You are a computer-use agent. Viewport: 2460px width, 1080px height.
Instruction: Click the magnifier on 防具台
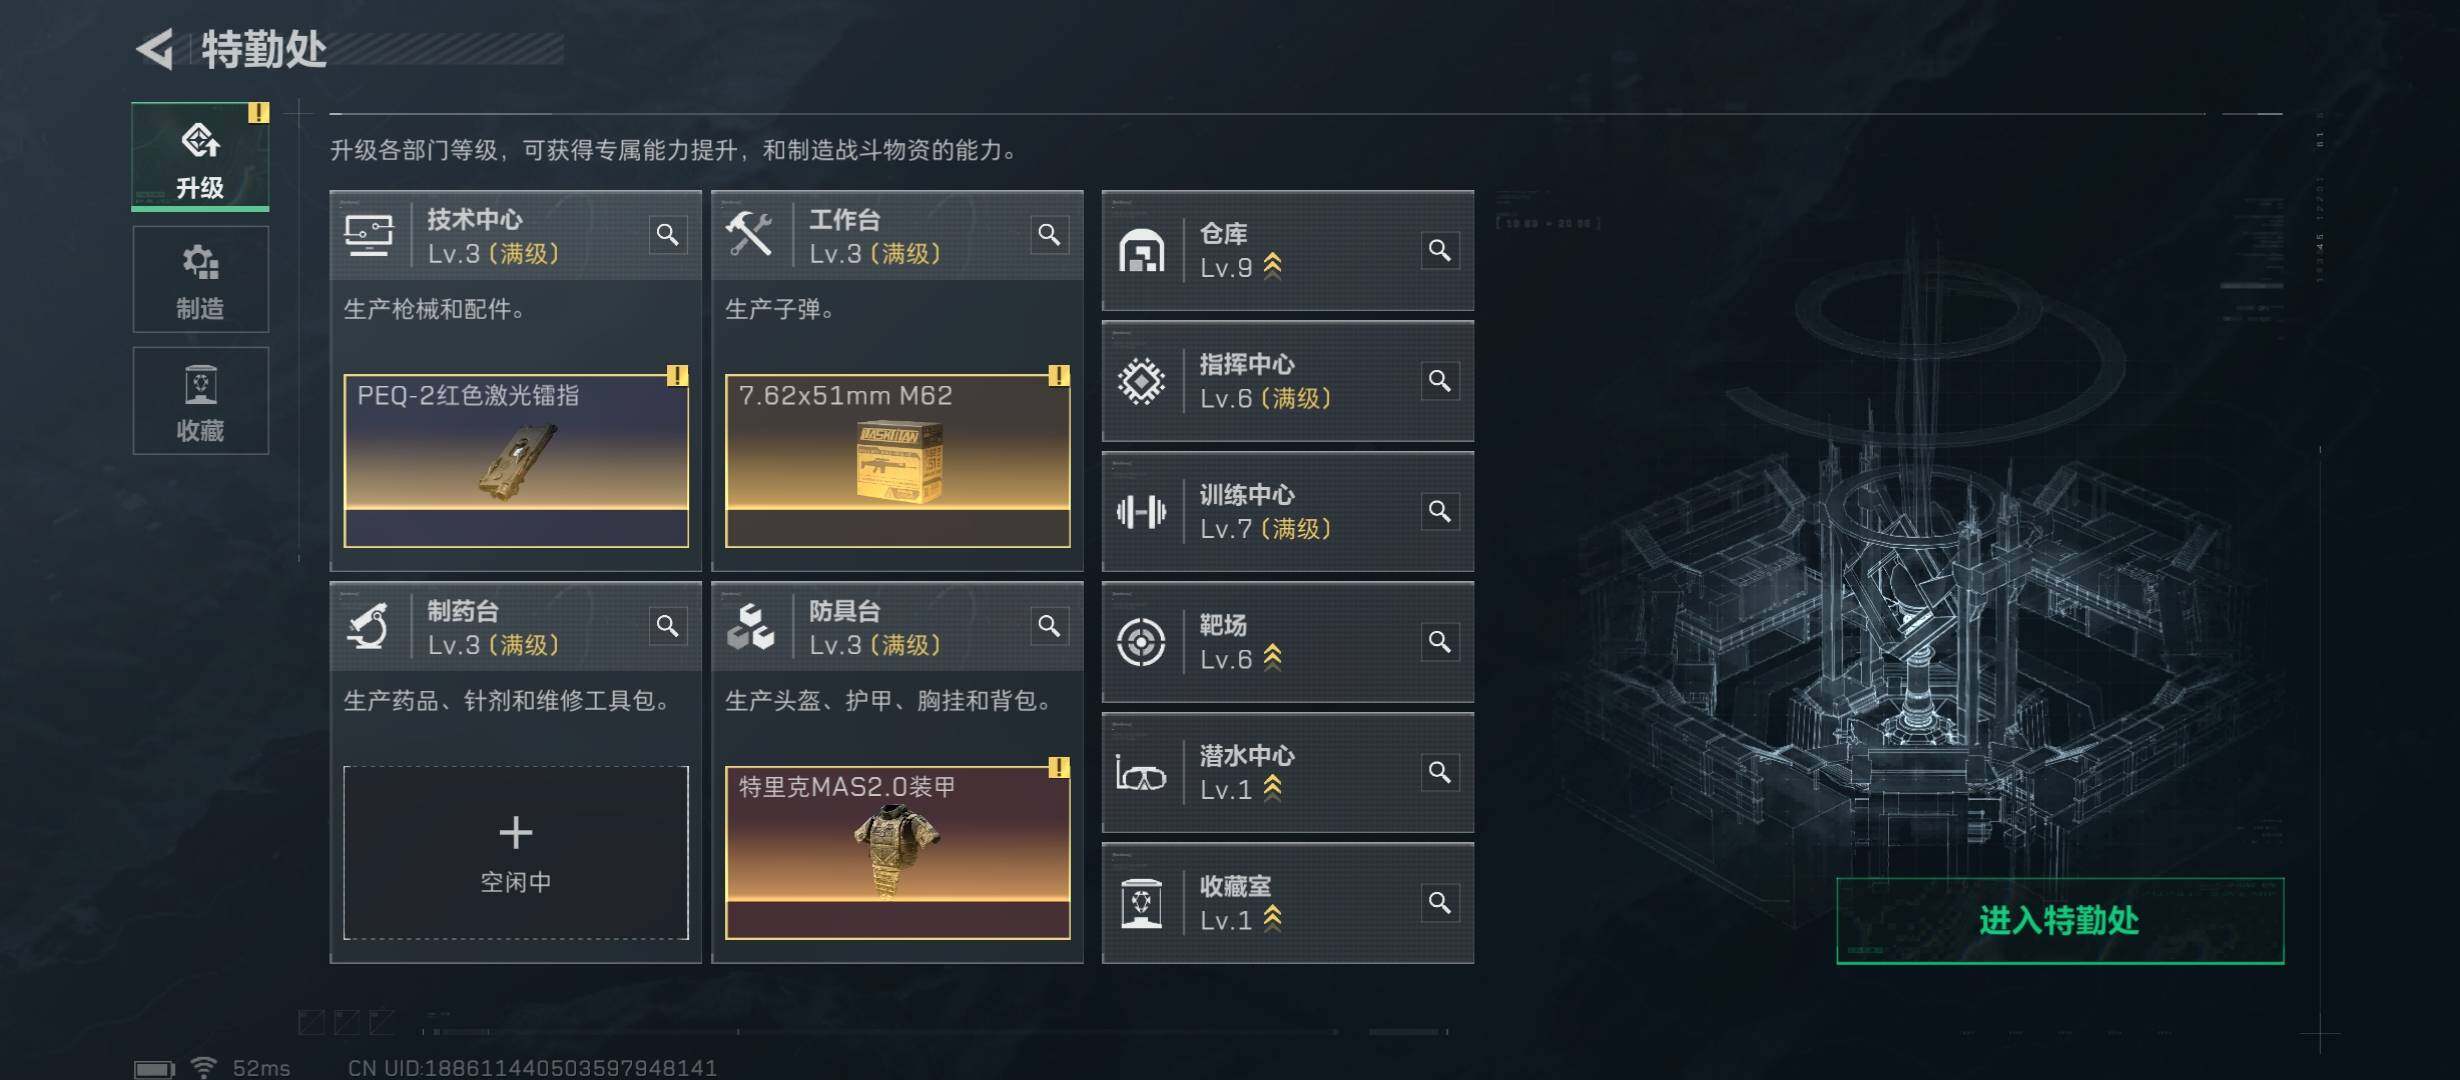(x=1049, y=626)
